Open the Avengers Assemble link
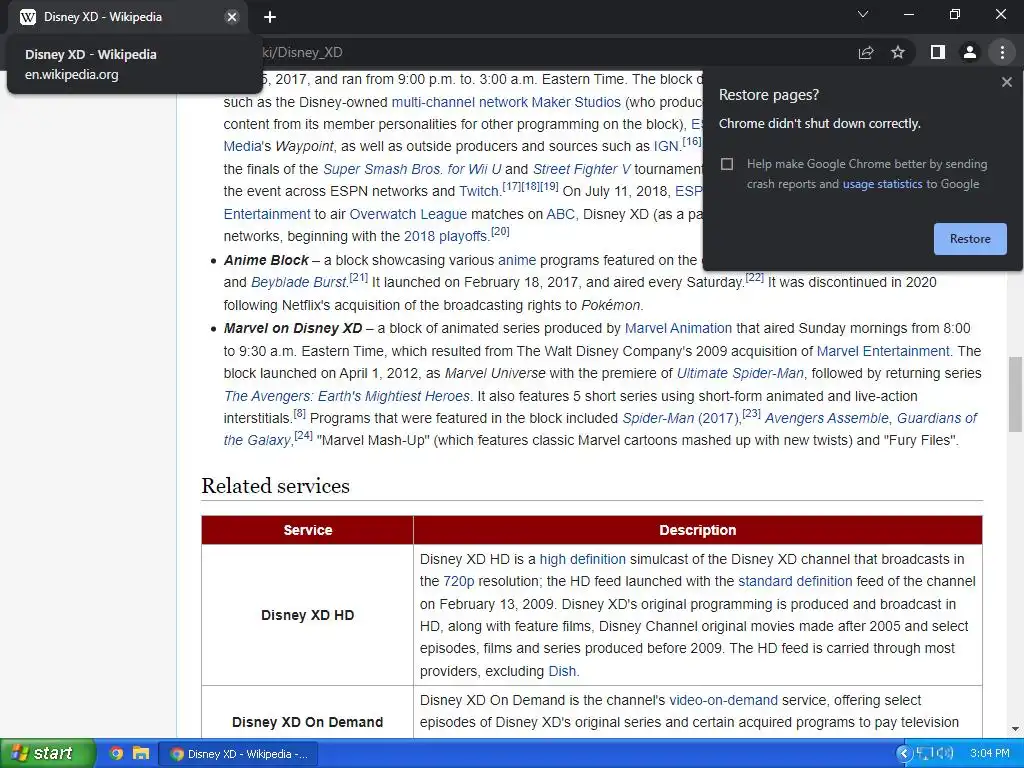 [x=827, y=419]
